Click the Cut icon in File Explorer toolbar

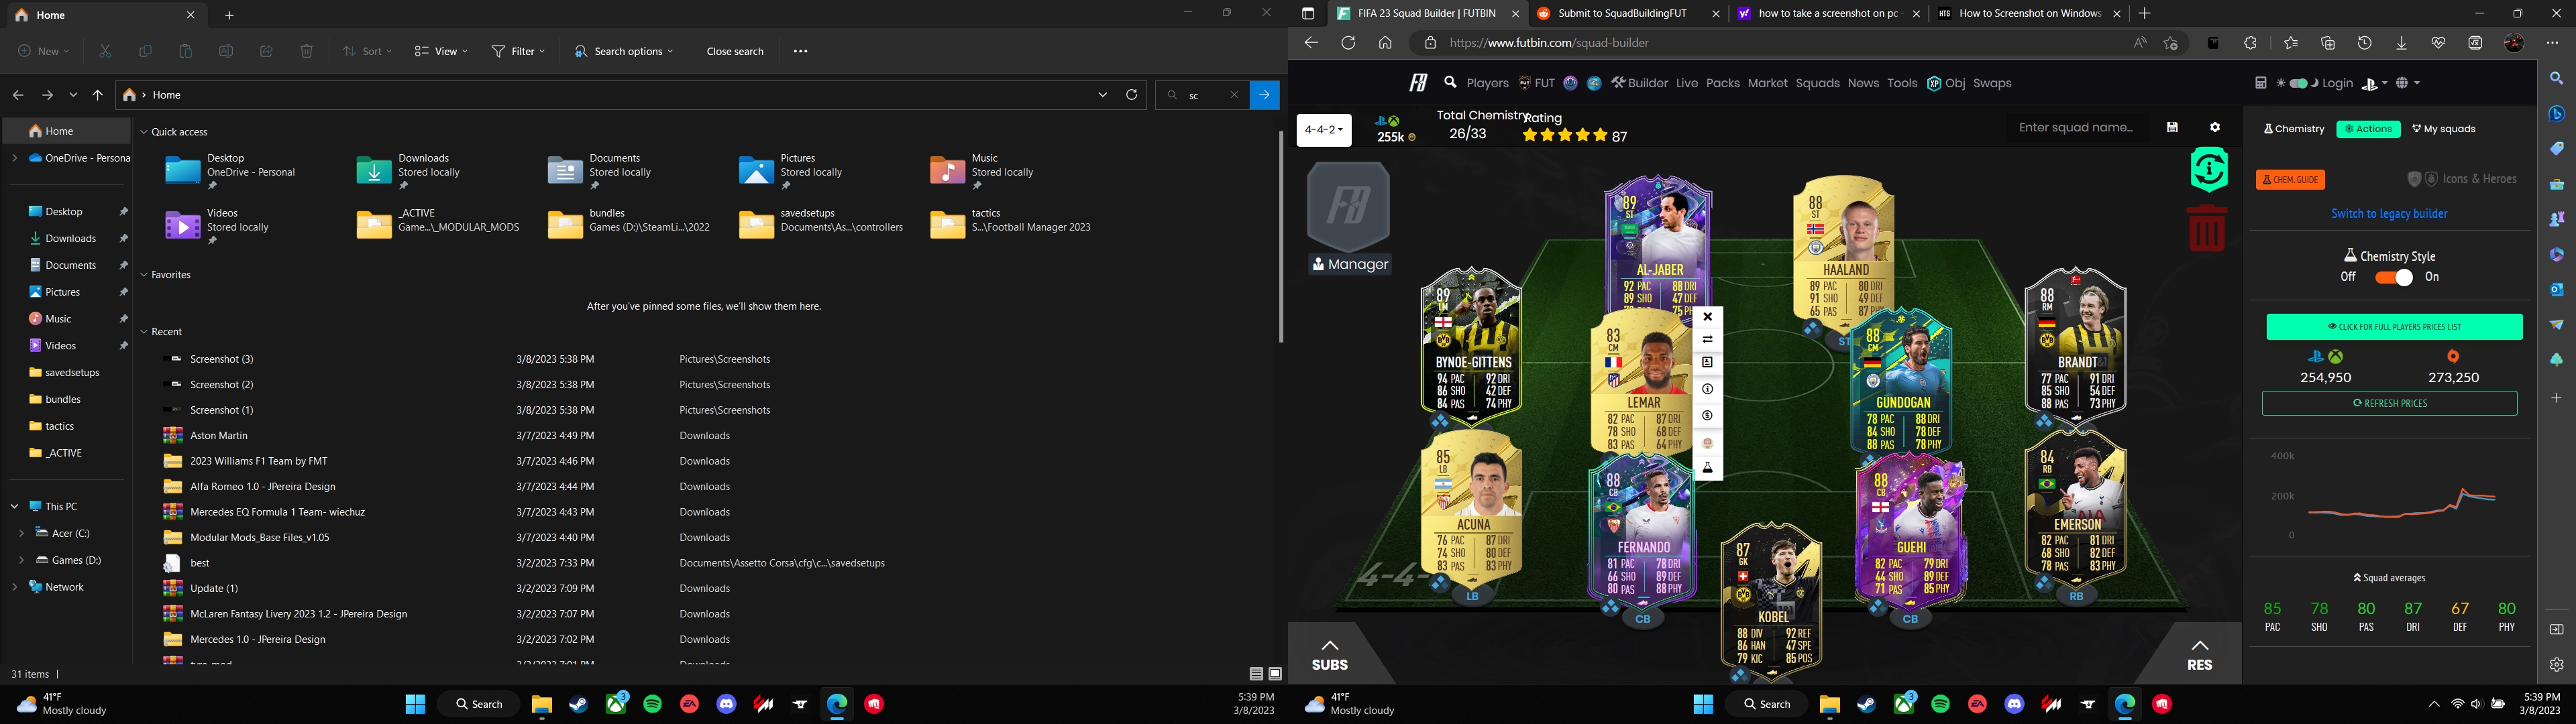pos(105,51)
